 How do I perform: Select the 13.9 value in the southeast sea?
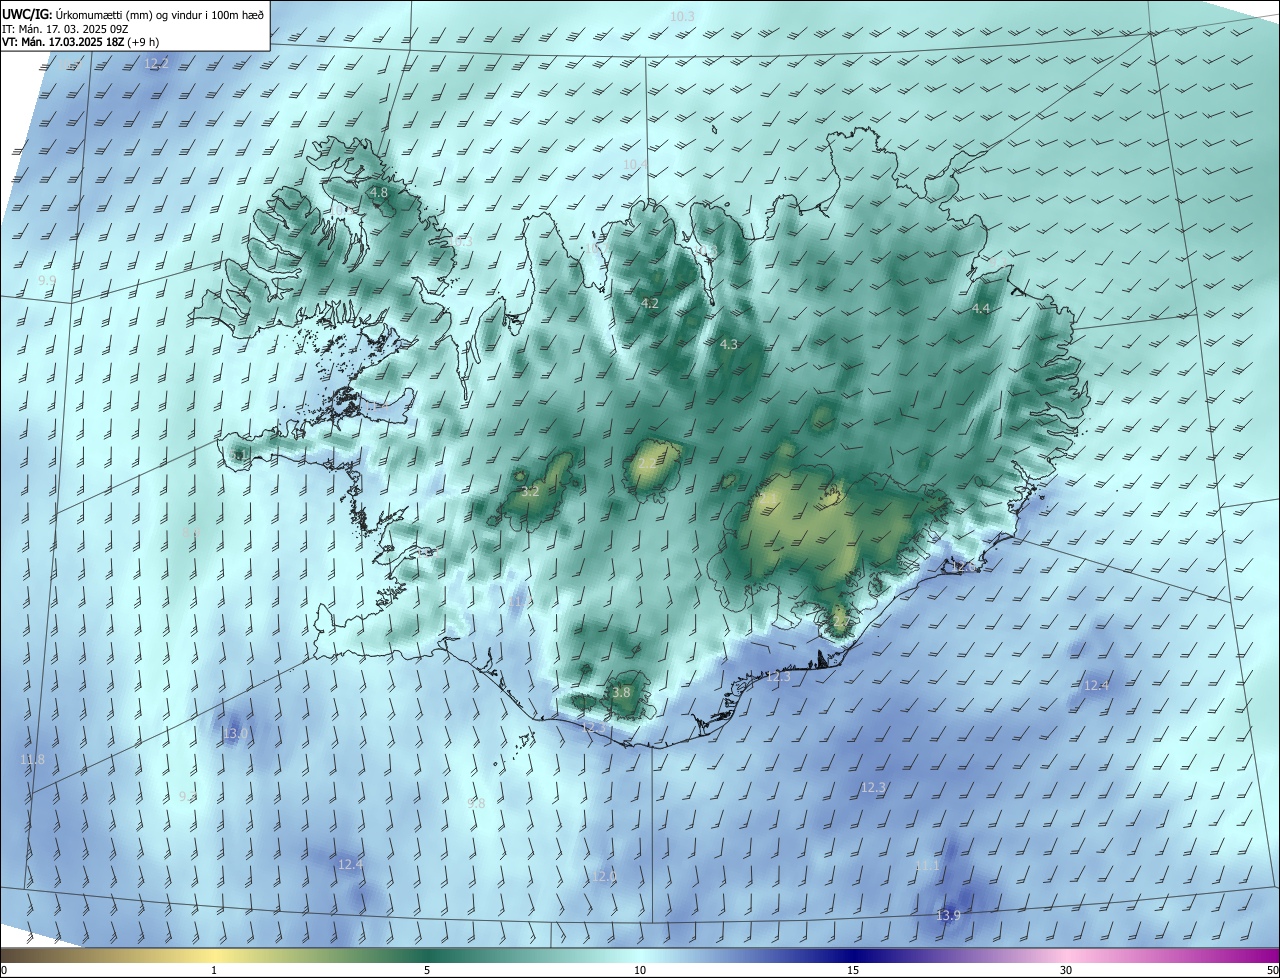click(948, 915)
